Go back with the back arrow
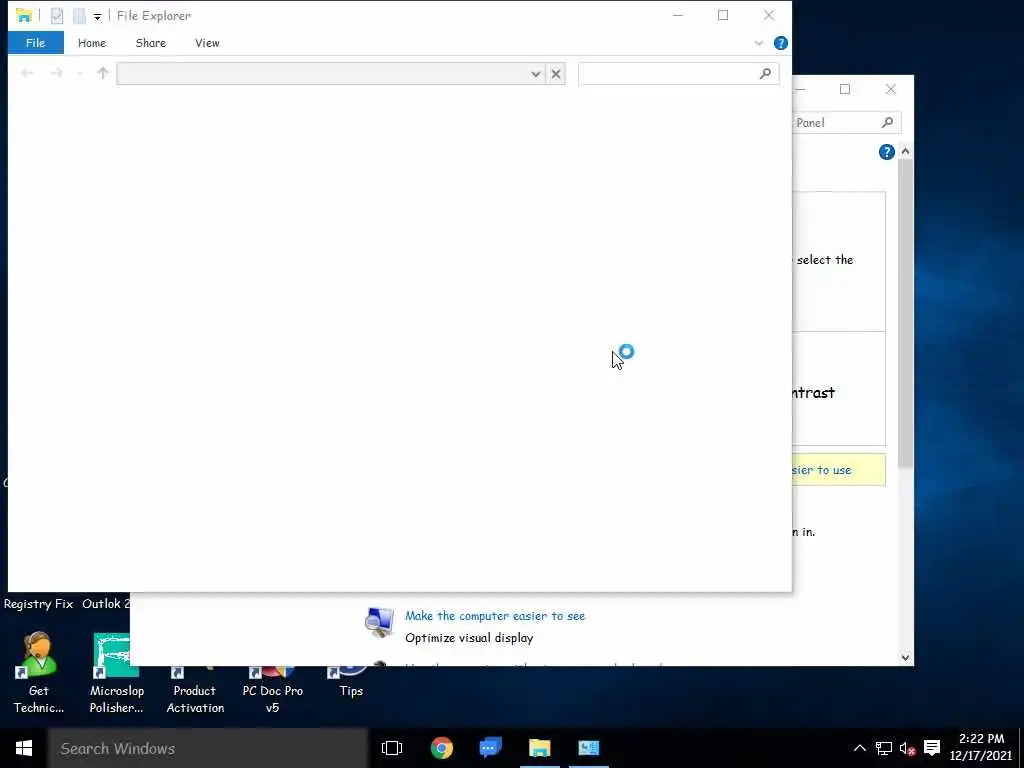The image size is (1024, 768). (27, 73)
